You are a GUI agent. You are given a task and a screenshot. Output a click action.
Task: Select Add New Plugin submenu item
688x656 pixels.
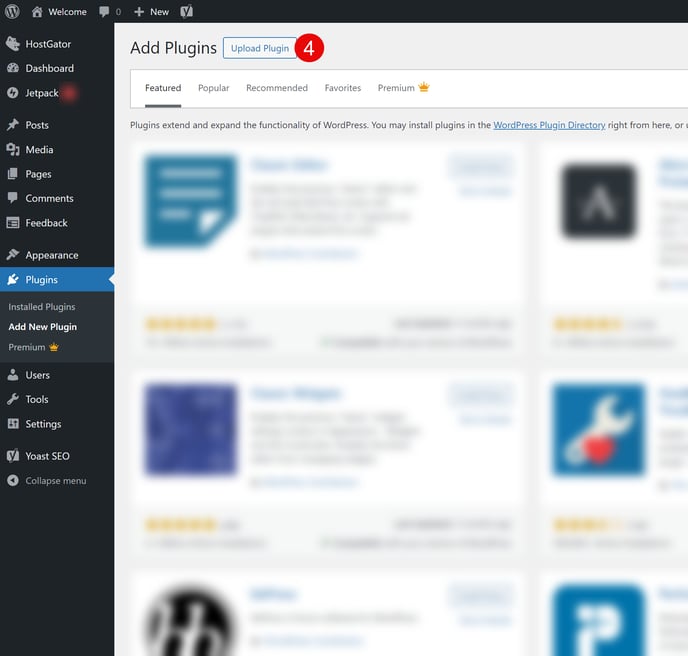point(43,327)
